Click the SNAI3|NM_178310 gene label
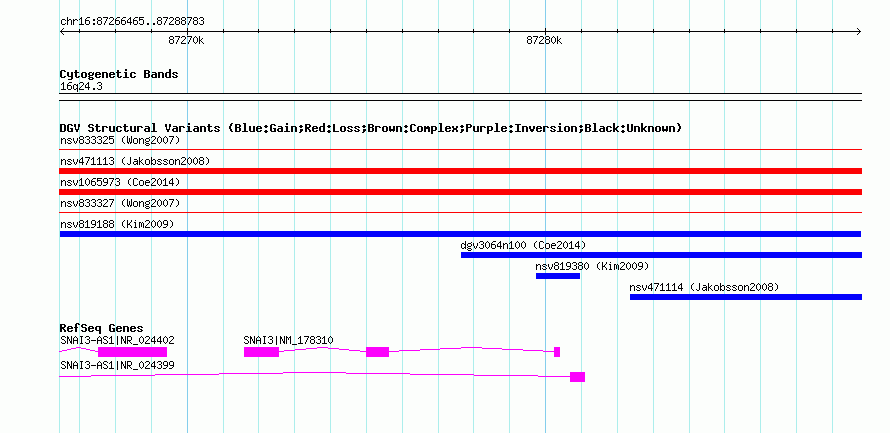Screen dimensions: 890x433 [288, 340]
